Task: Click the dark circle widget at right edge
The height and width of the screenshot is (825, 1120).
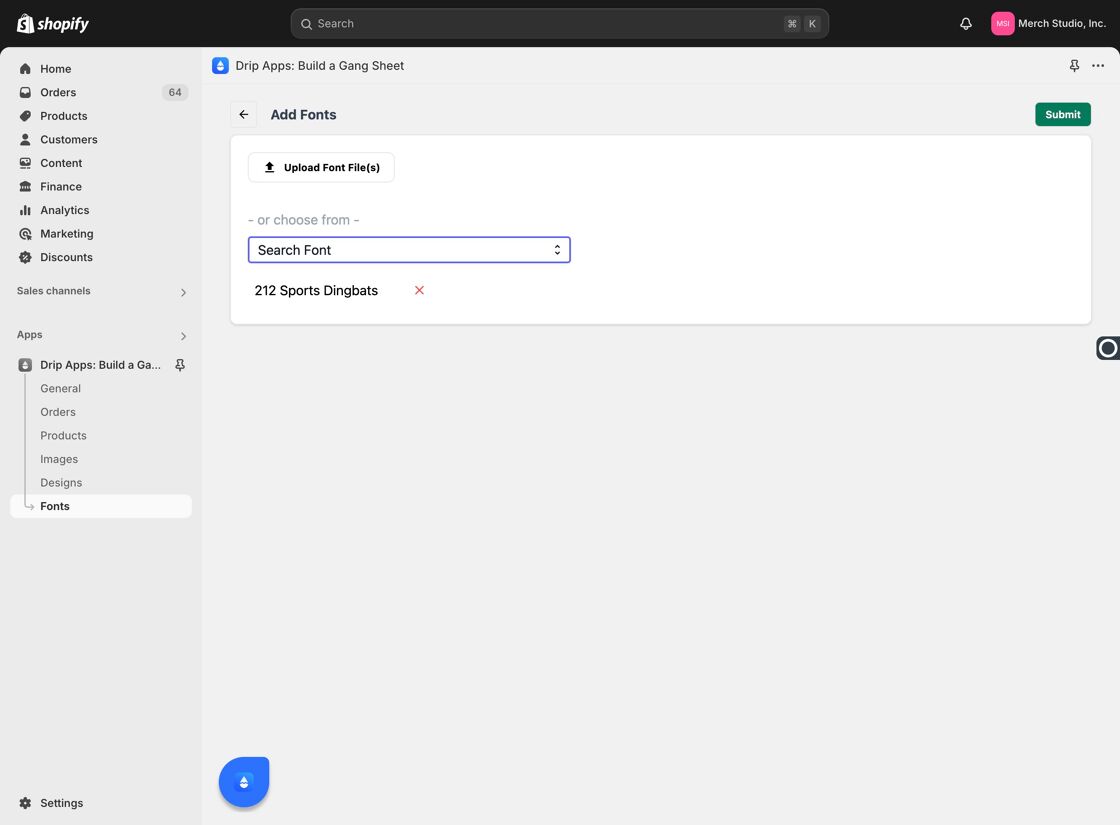Action: click(1108, 348)
